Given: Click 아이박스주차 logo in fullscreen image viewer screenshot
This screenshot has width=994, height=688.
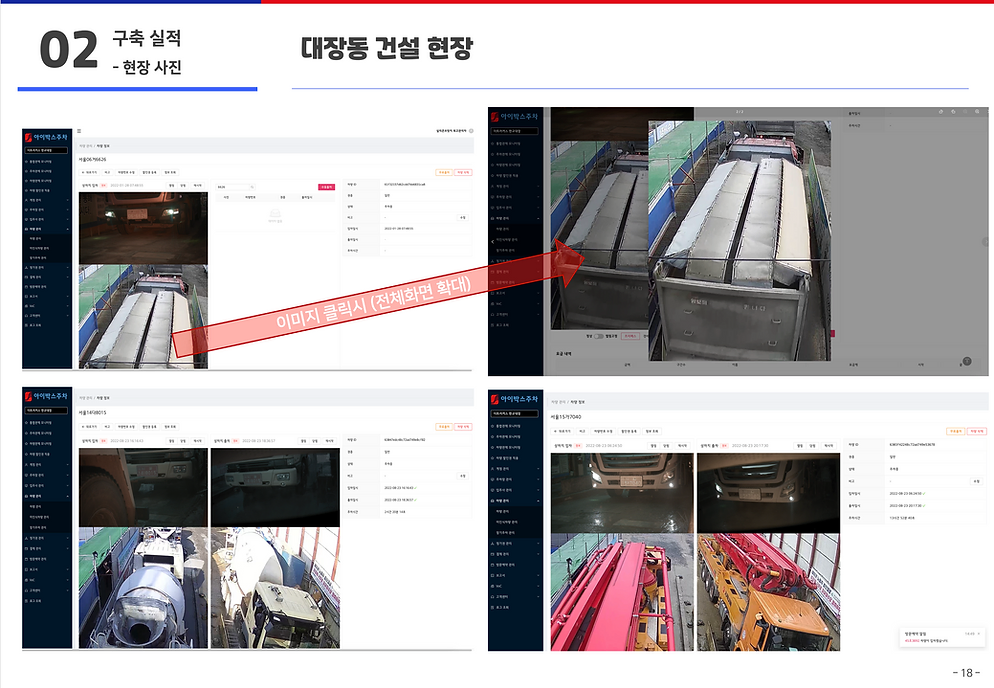Looking at the screenshot, I should click(513, 117).
